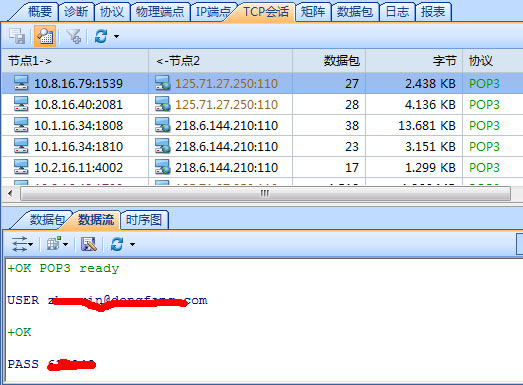Click computer icon of 10.8.16.40:2081 row
Viewport: 523px width, 385px height.
click(x=21, y=104)
